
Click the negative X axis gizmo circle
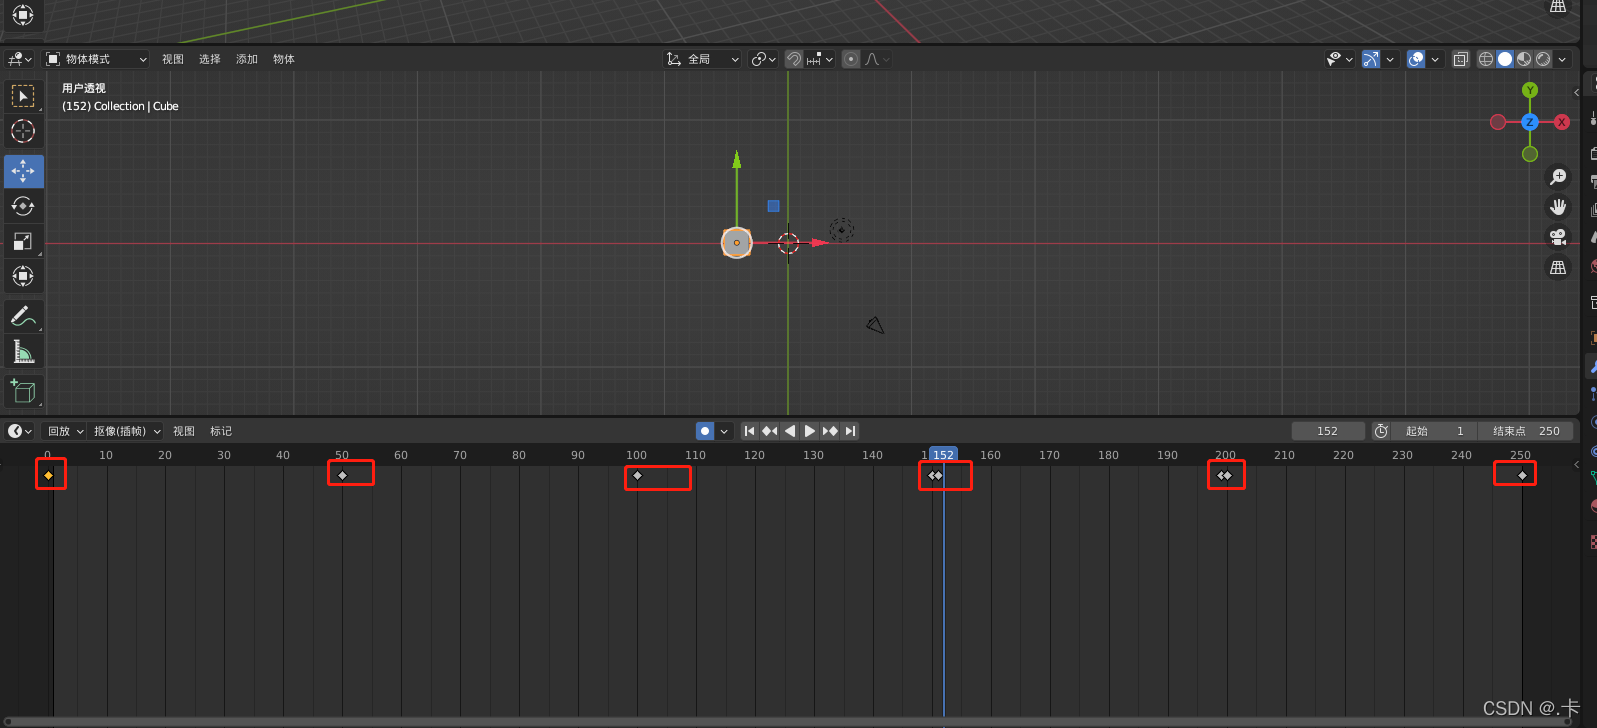(1498, 122)
